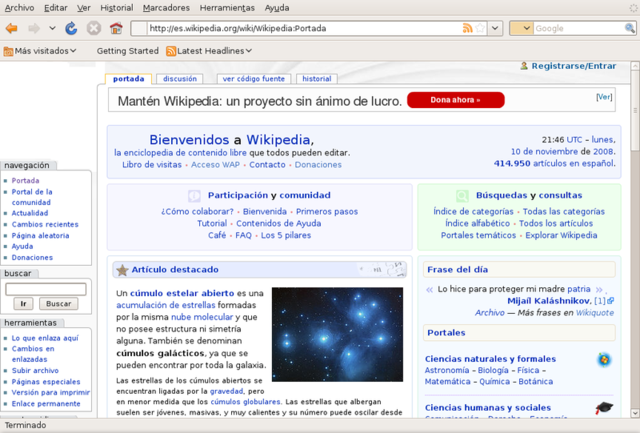Click the Astronomía portal link

pyautogui.click(x=447, y=370)
